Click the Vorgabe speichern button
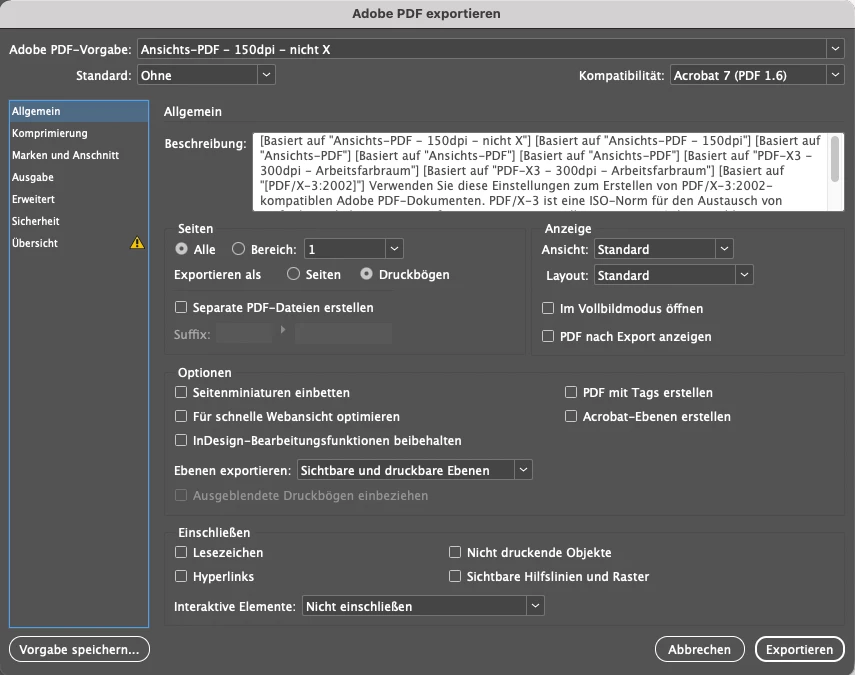Image resolution: width=855 pixels, height=675 pixels. [79, 649]
